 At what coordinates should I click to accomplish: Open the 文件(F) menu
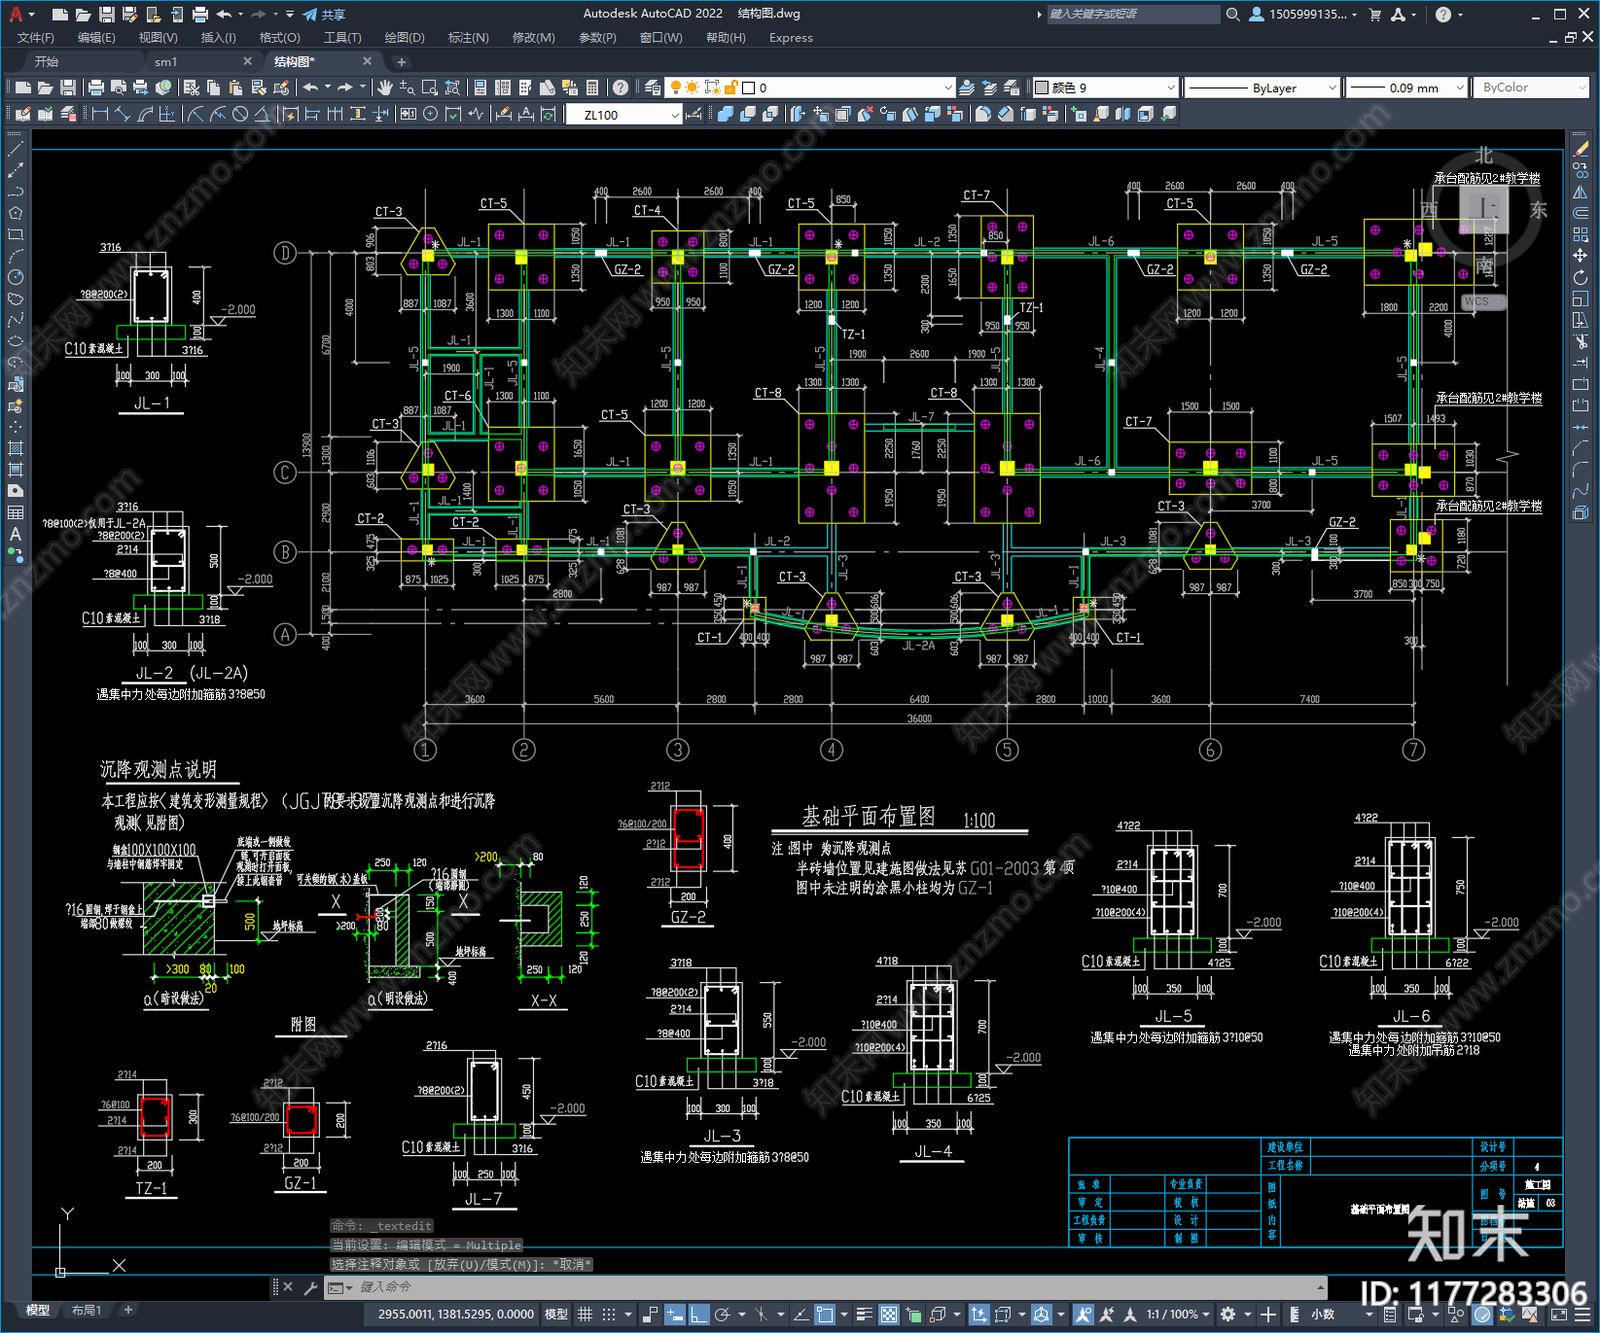[35, 38]
